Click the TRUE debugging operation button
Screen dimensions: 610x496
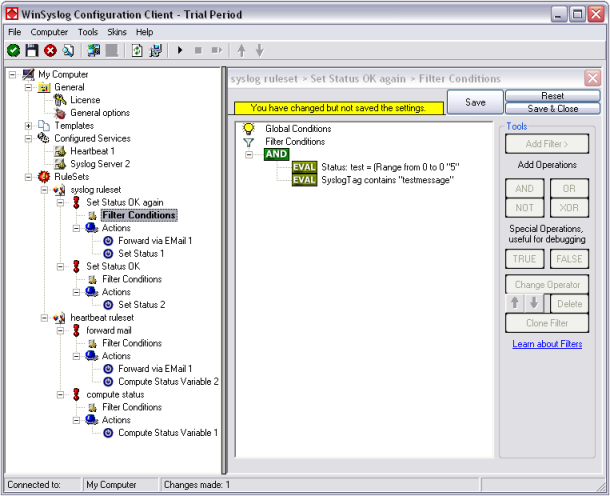coord(524,259)
